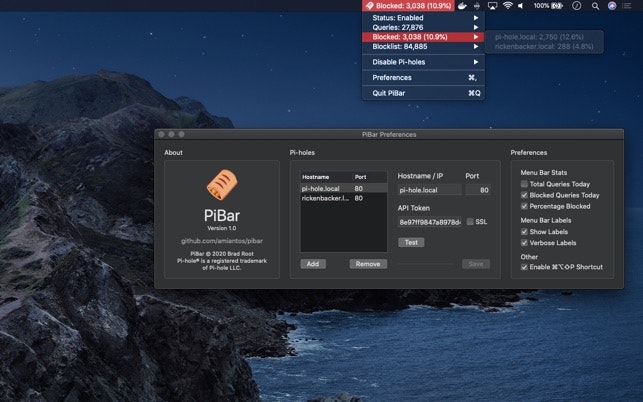The image size is (643, 402).
Task: Toggle the Show Labels checkbox
Action: 524,231
